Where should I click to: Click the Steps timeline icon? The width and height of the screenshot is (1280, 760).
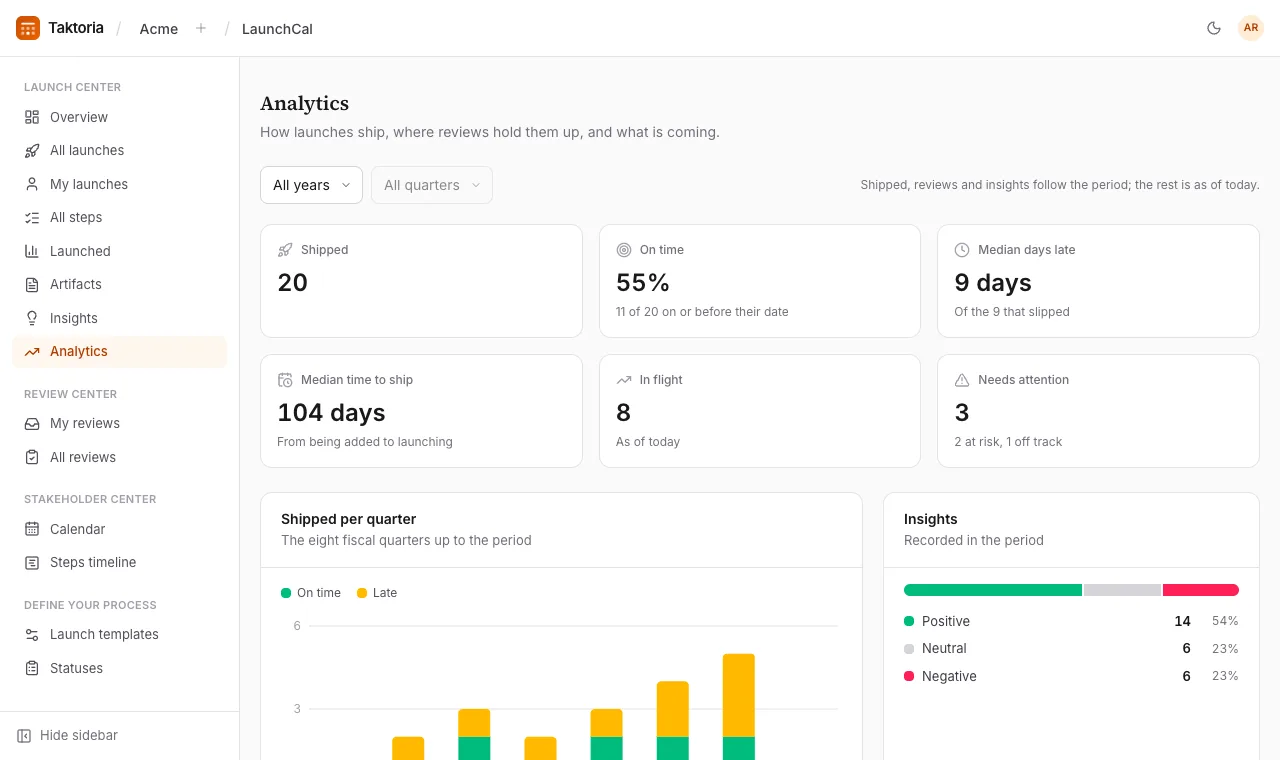(32, 562)
